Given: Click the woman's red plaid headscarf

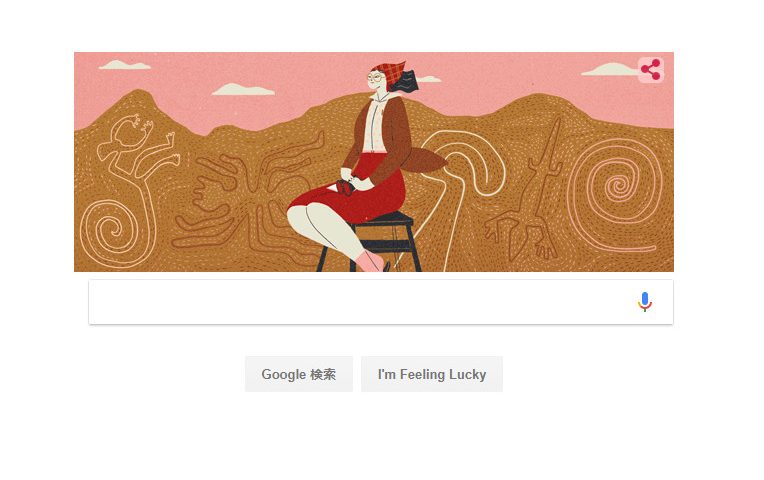Looking at the screenshot, I should [390, 72].
